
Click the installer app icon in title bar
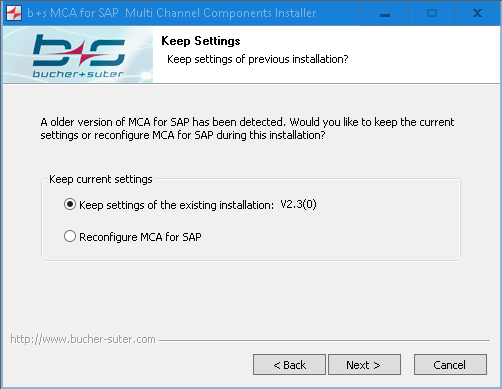[x=14, y=13]
